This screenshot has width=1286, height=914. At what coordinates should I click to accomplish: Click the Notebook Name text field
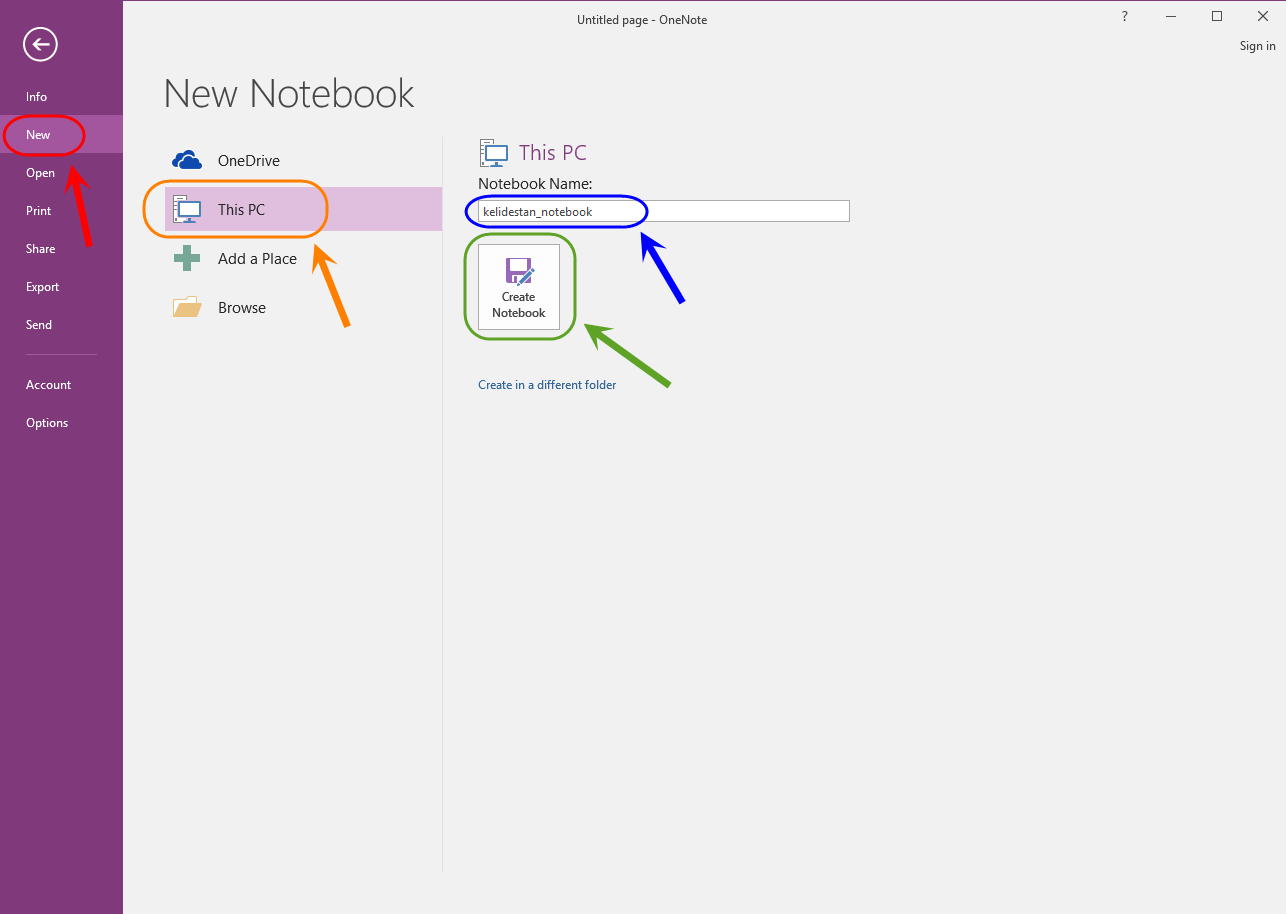coord(663,211)
